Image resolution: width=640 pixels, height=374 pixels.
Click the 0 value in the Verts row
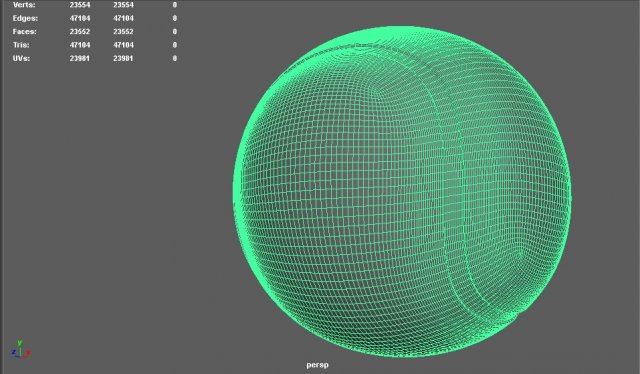(x=175, y=5)
